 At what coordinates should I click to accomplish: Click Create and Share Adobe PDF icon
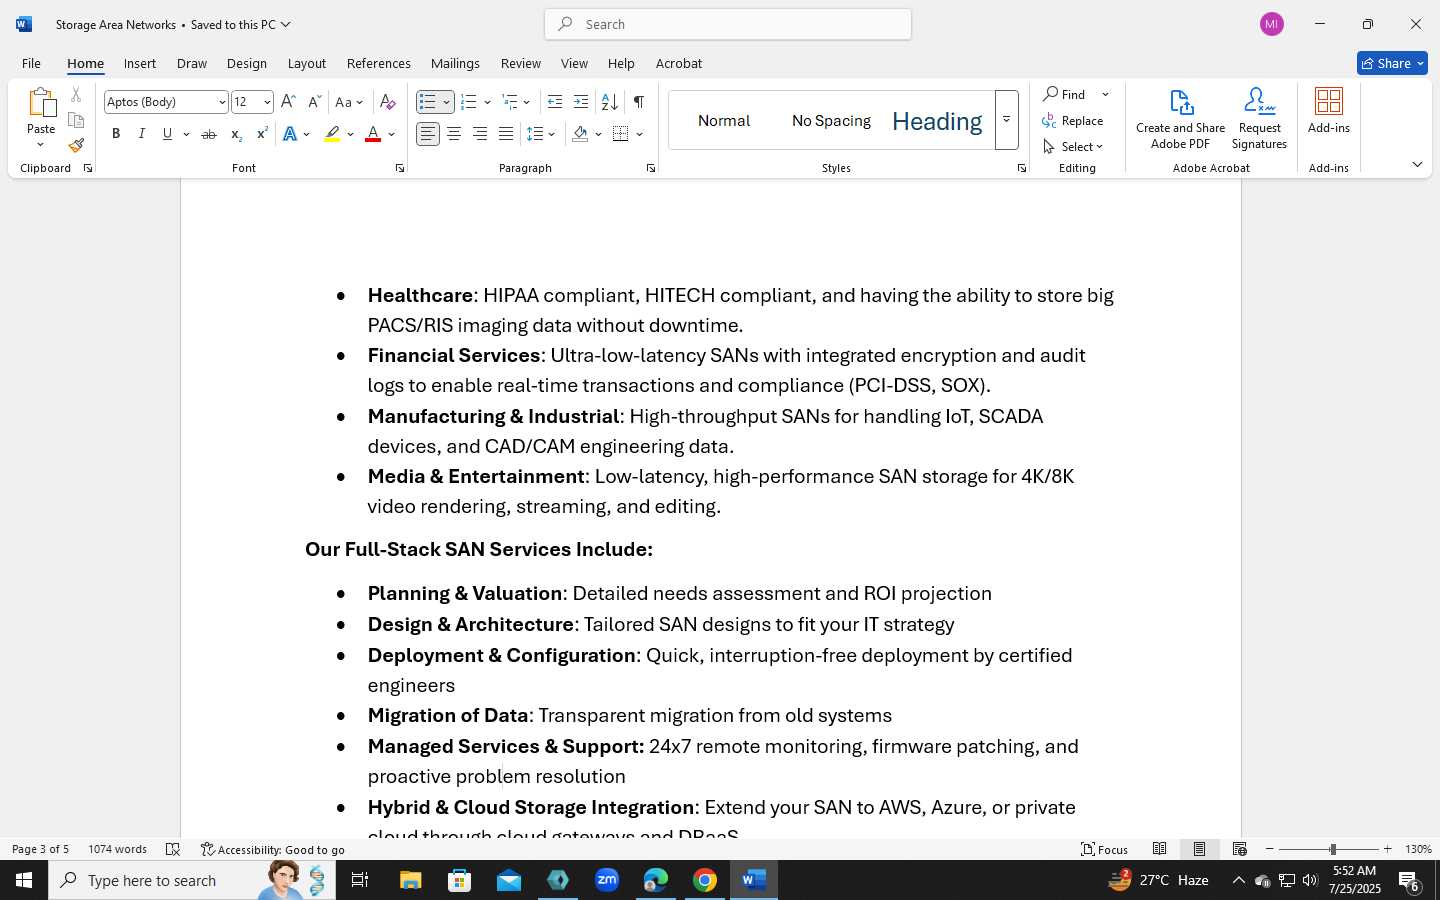click(1181, 119)
